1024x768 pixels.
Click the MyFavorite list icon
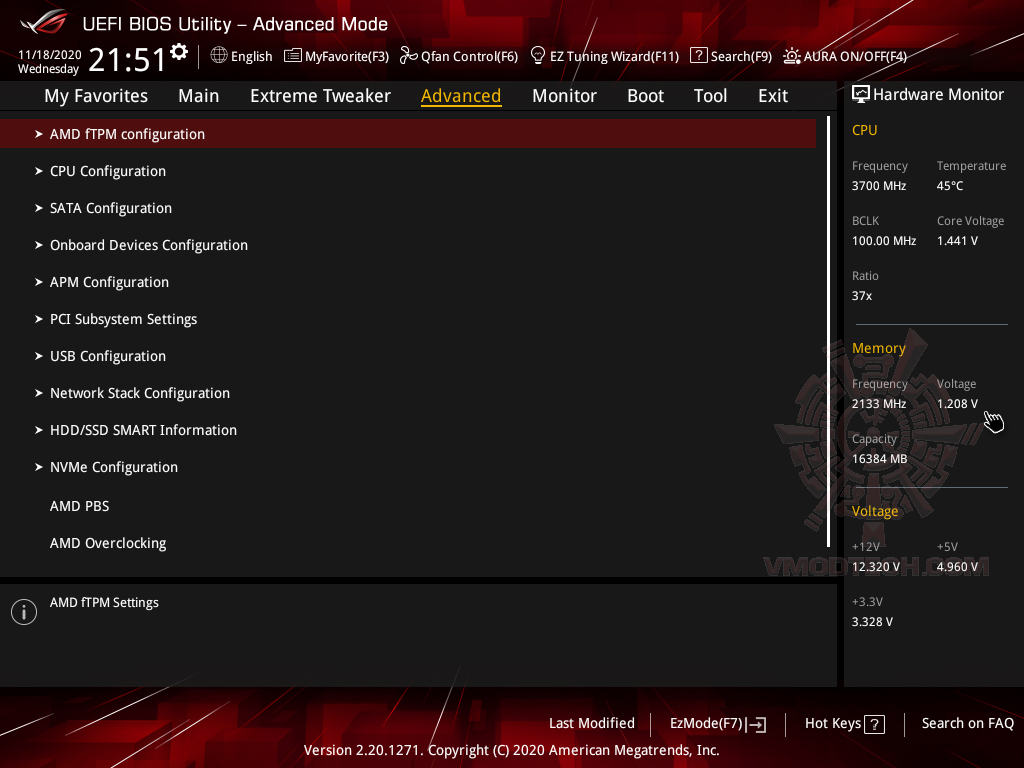tap(293, 56)
